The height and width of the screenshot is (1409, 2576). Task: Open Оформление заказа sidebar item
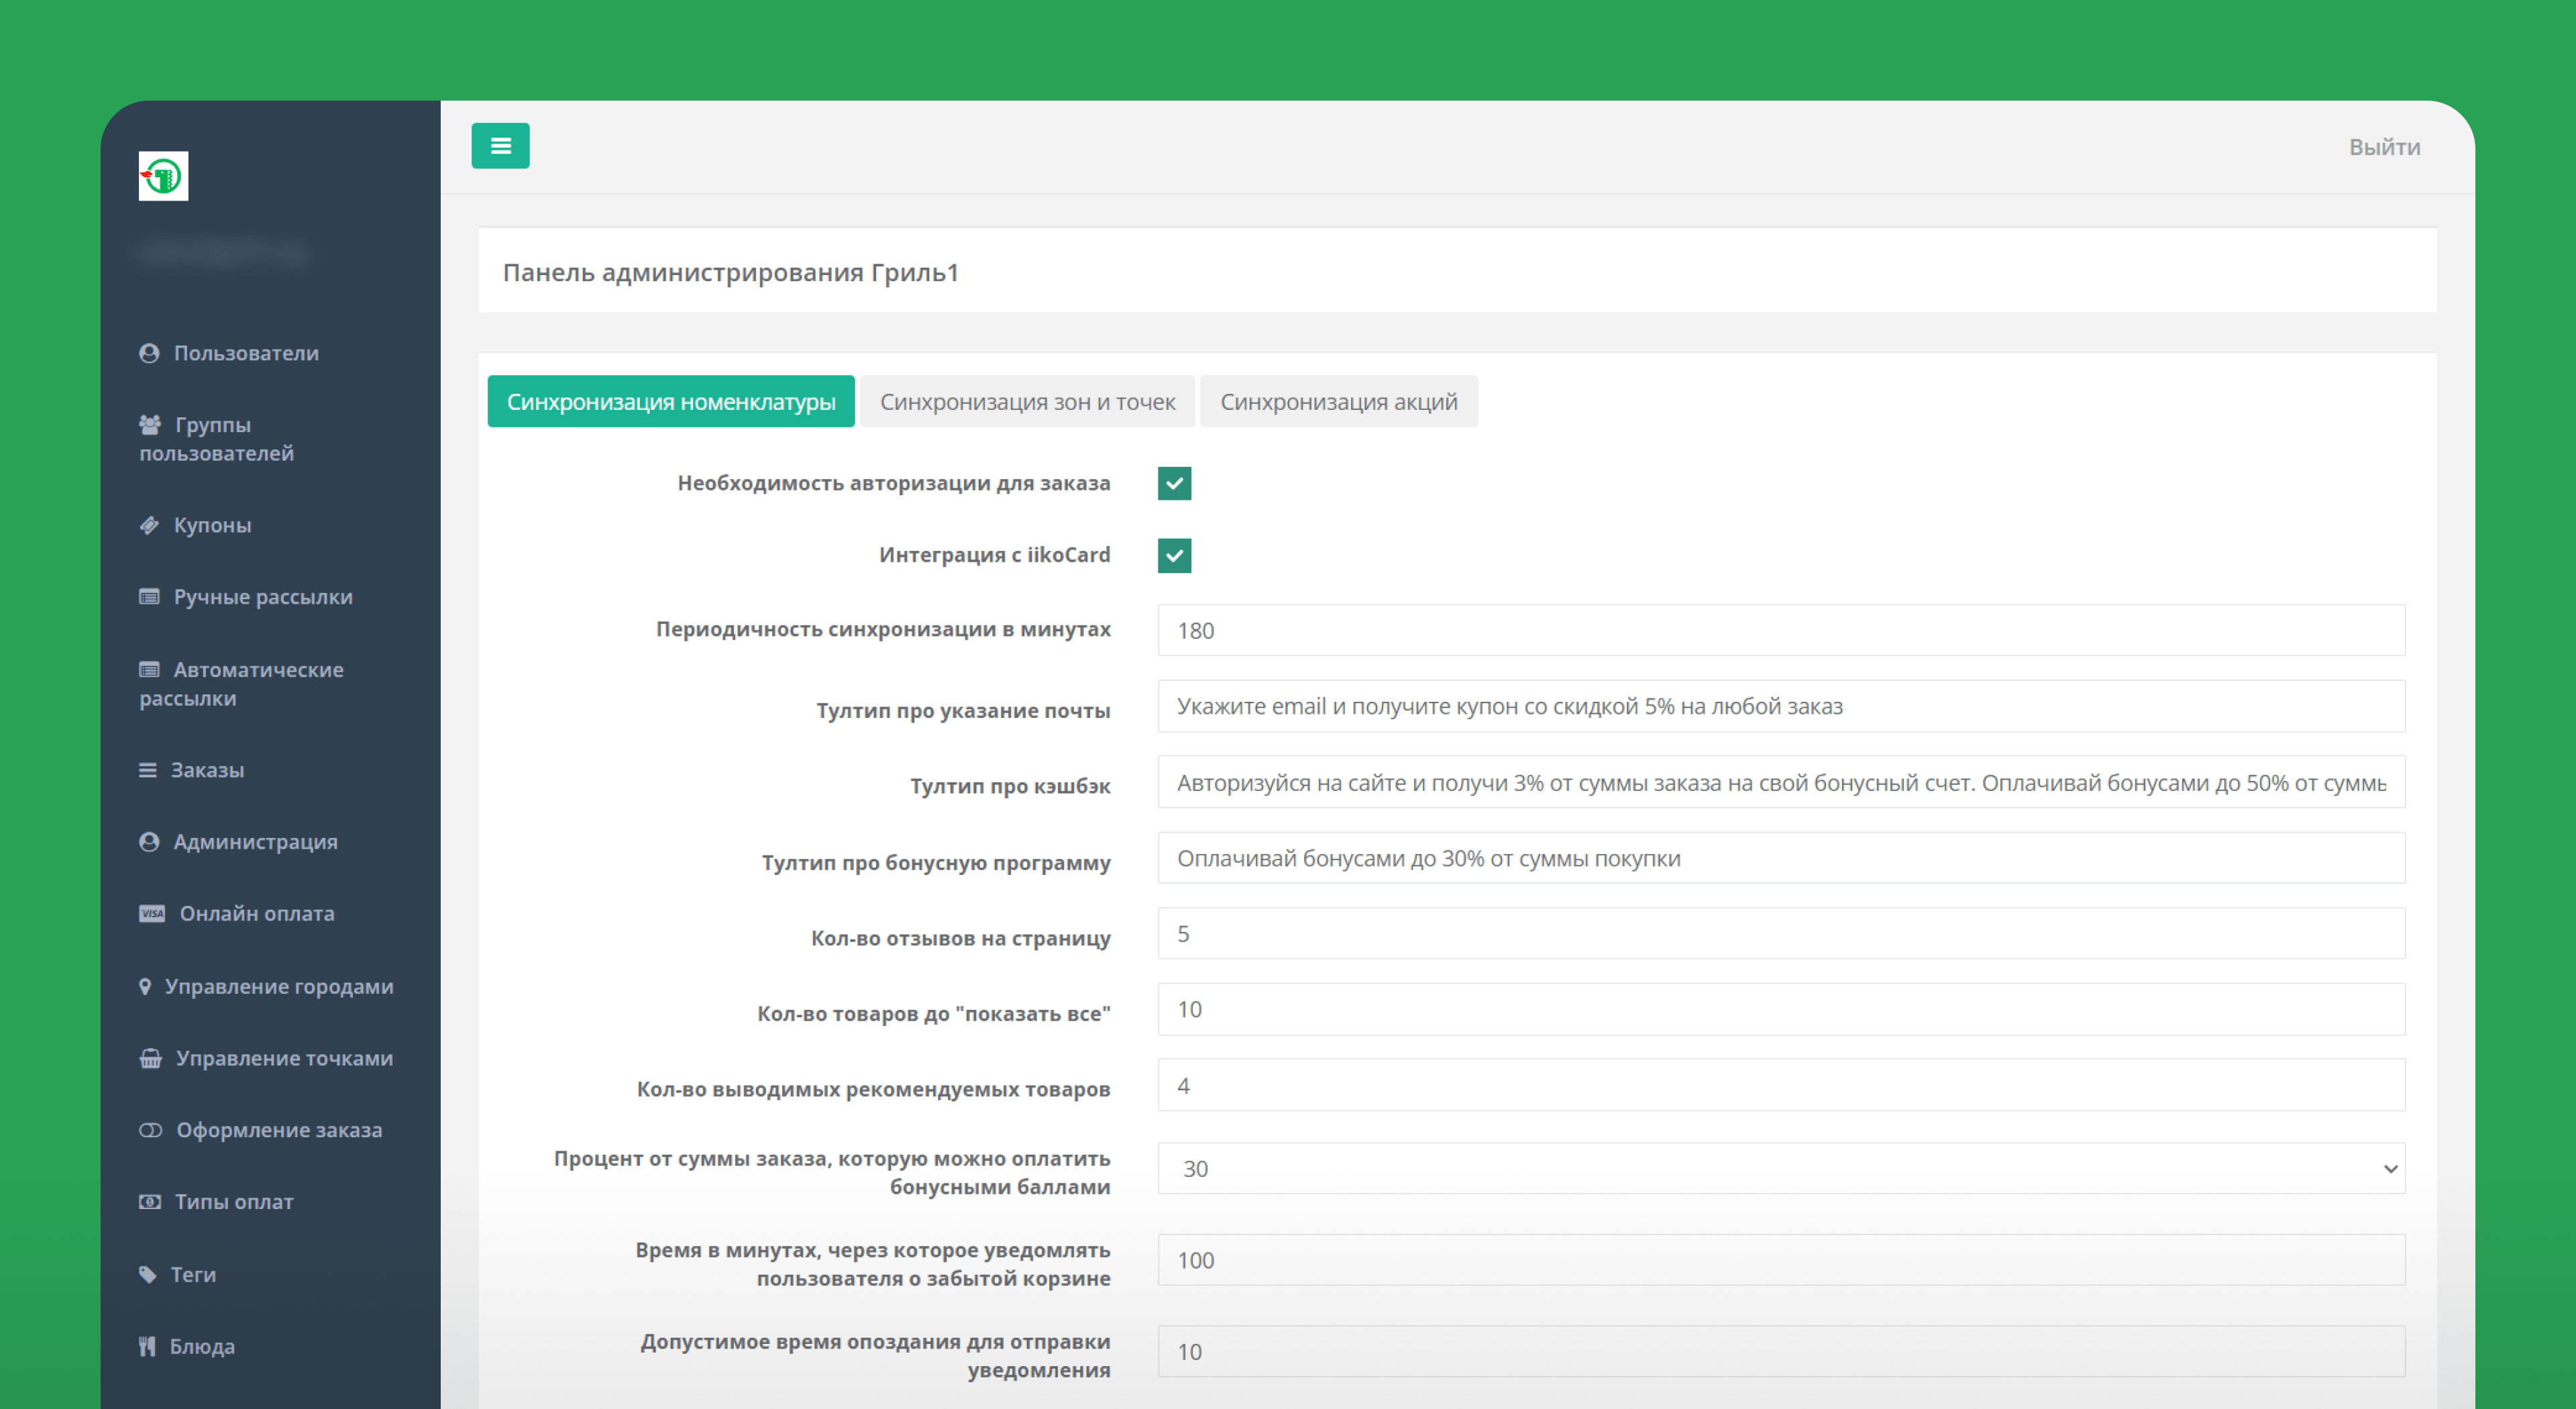pyautogui.click(x=278, y=1130)
